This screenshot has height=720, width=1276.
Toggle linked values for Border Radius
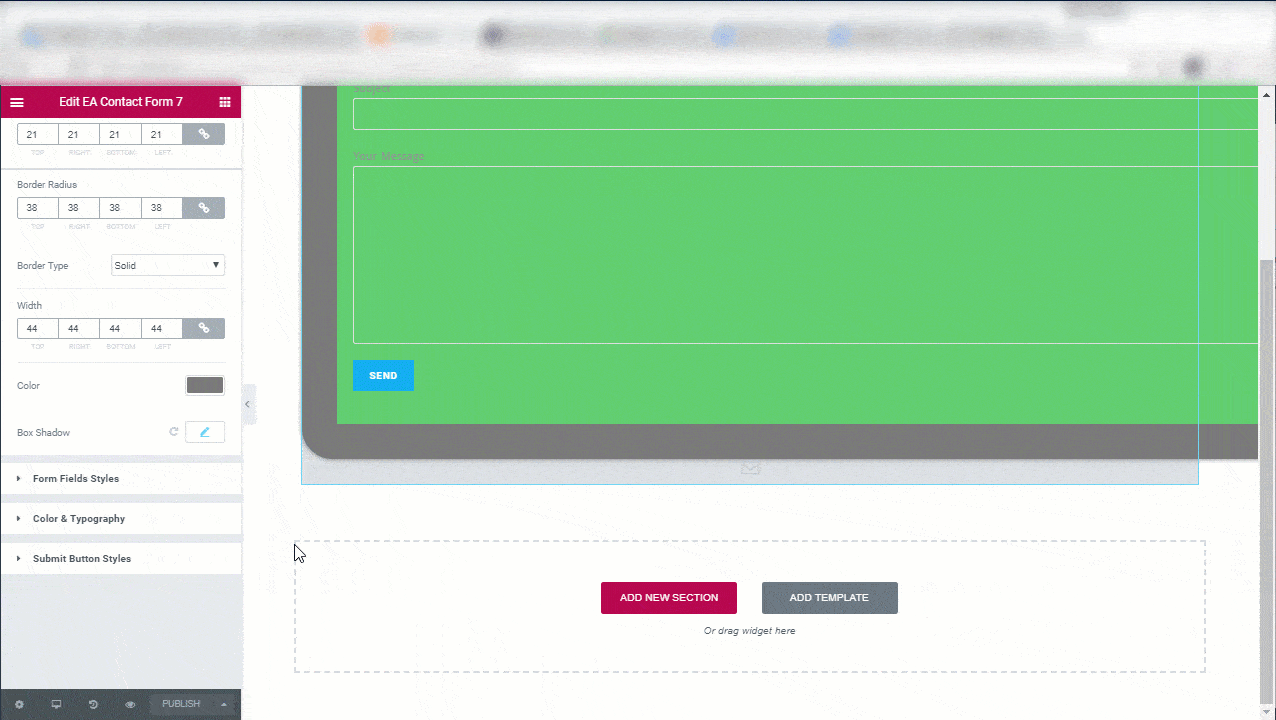coord(203,208)
